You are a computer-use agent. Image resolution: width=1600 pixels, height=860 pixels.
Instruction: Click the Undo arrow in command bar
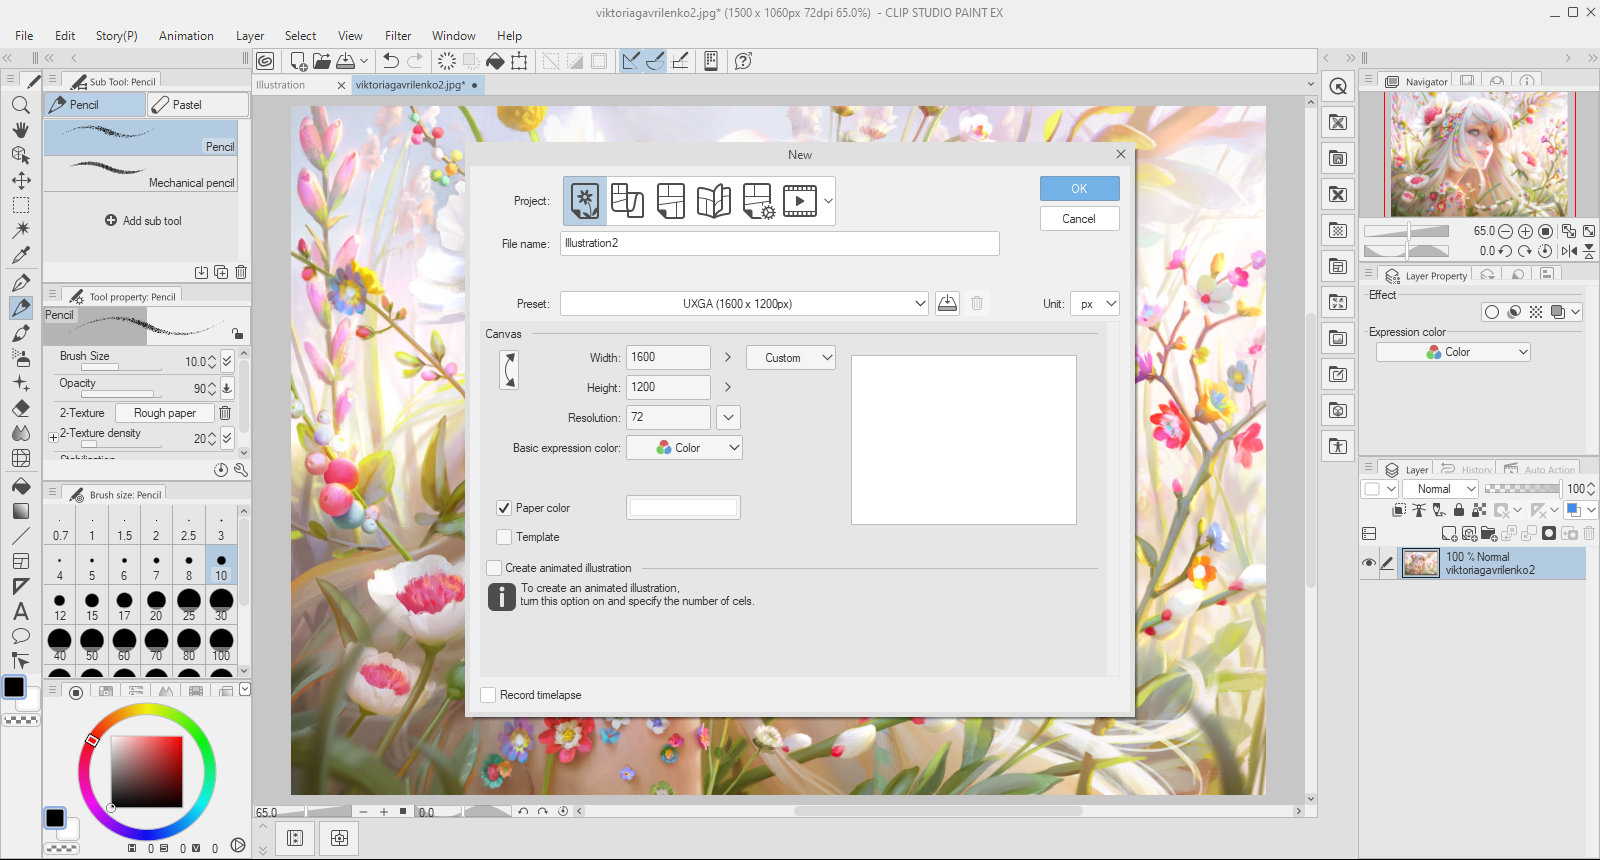[391, 61]
